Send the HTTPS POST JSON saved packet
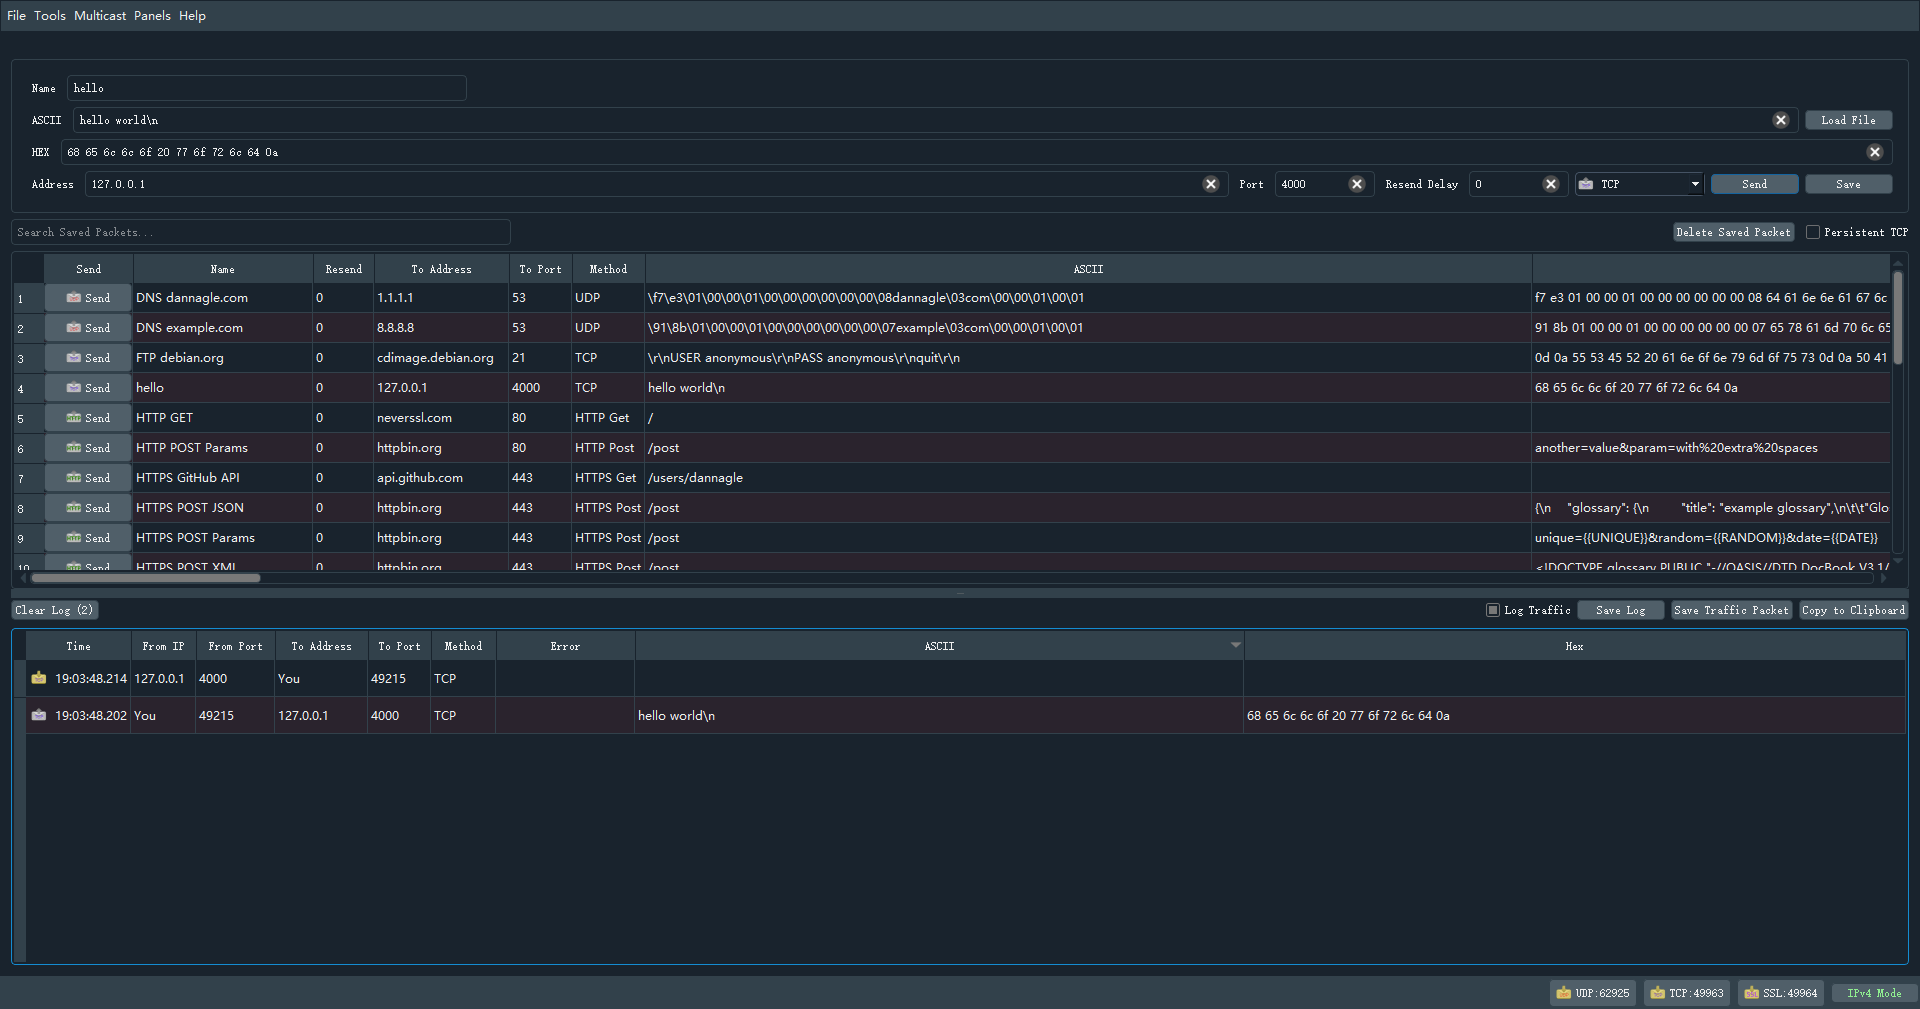This screenshot has height=1009, width=1920. [88, 508]
